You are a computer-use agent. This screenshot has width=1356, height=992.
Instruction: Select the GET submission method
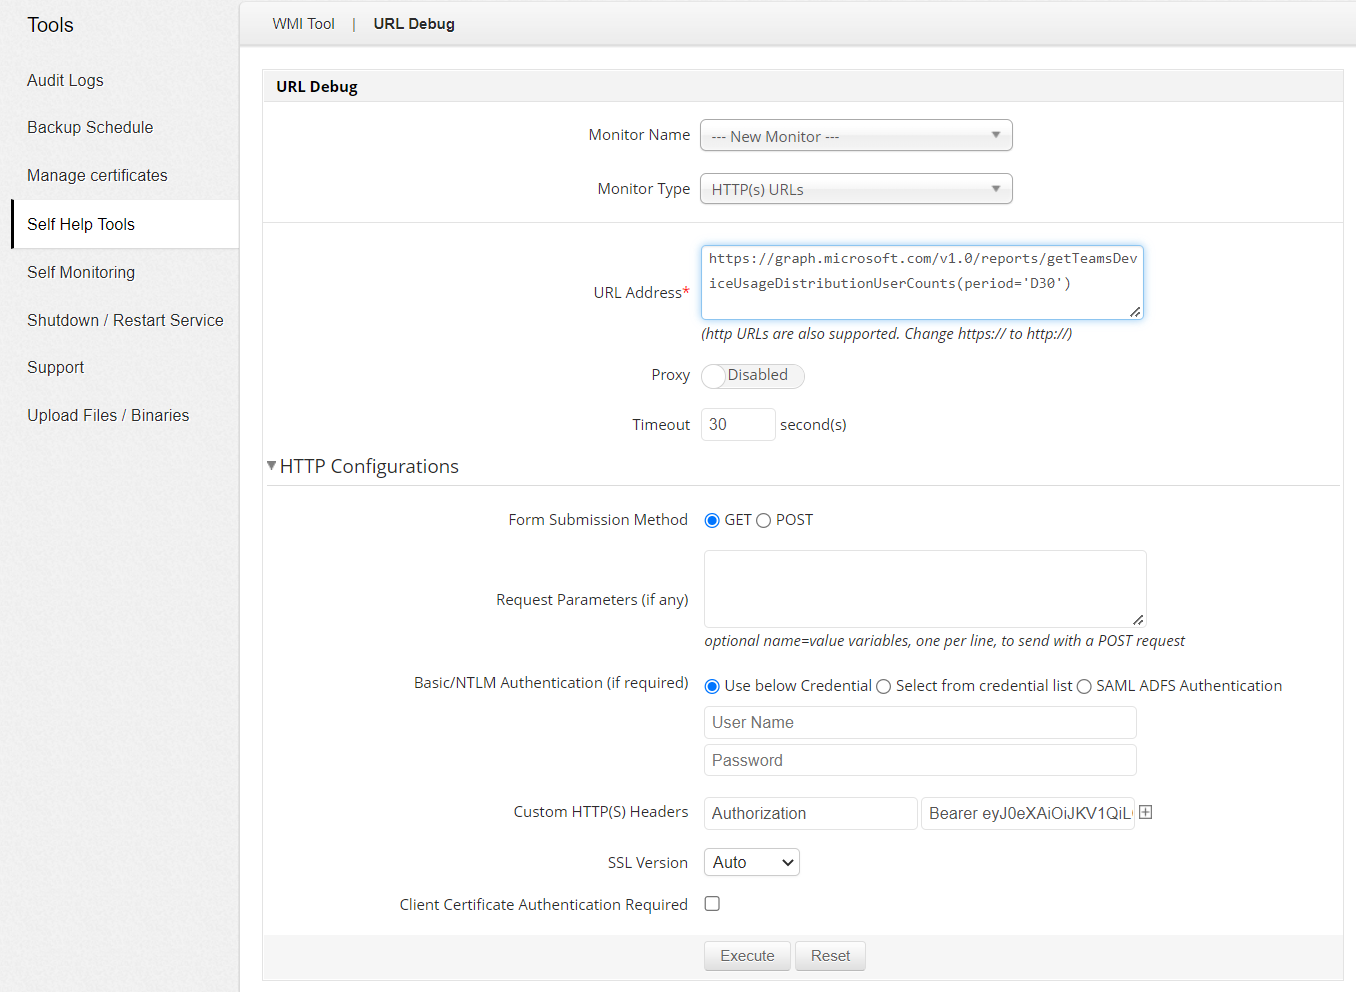(x=712, y=521)
